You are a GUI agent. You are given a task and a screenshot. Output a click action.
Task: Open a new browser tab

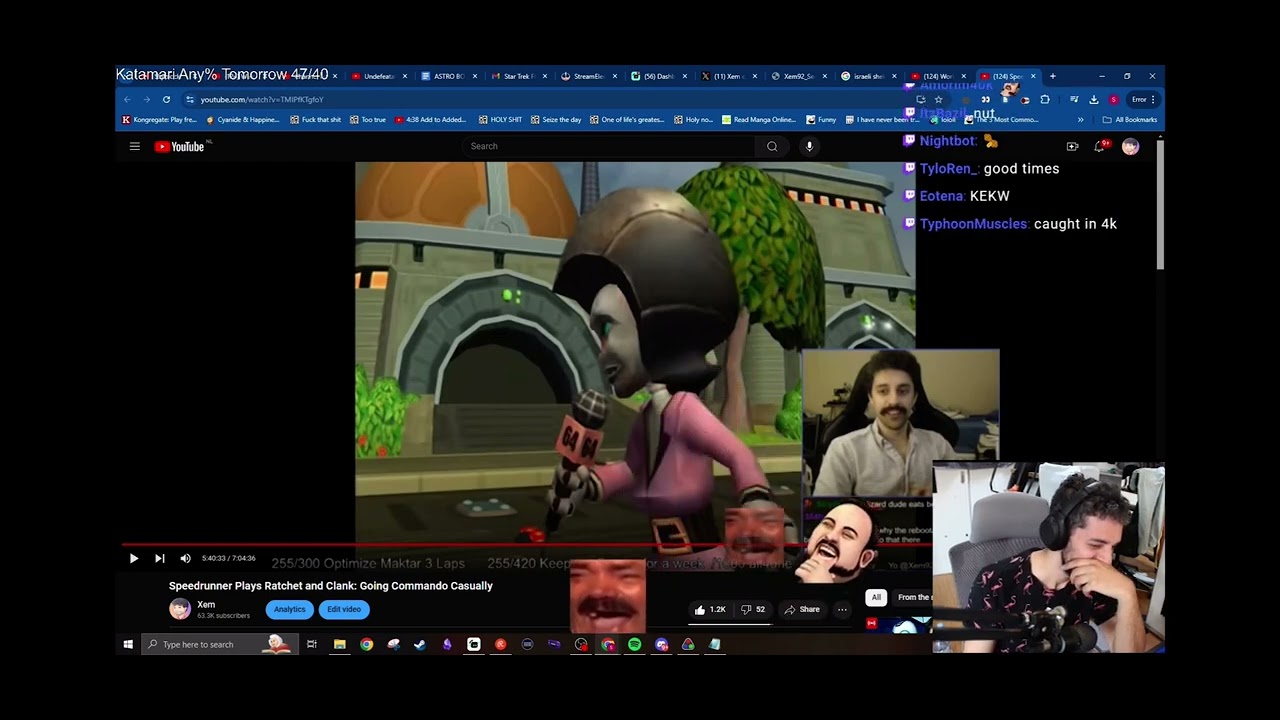[x=1052, y=76]
